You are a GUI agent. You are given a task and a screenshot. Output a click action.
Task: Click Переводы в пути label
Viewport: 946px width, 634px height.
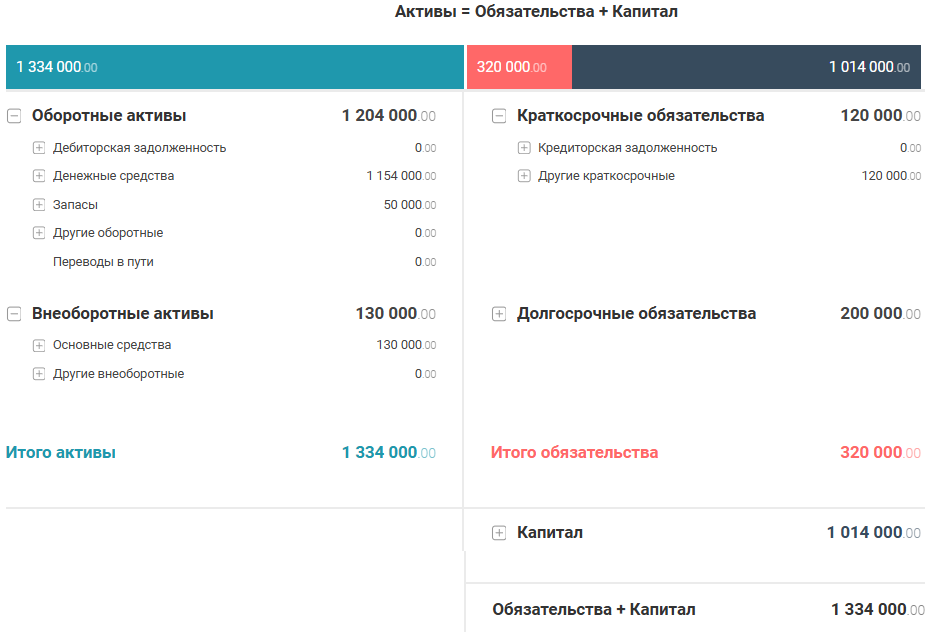[103, 262]
